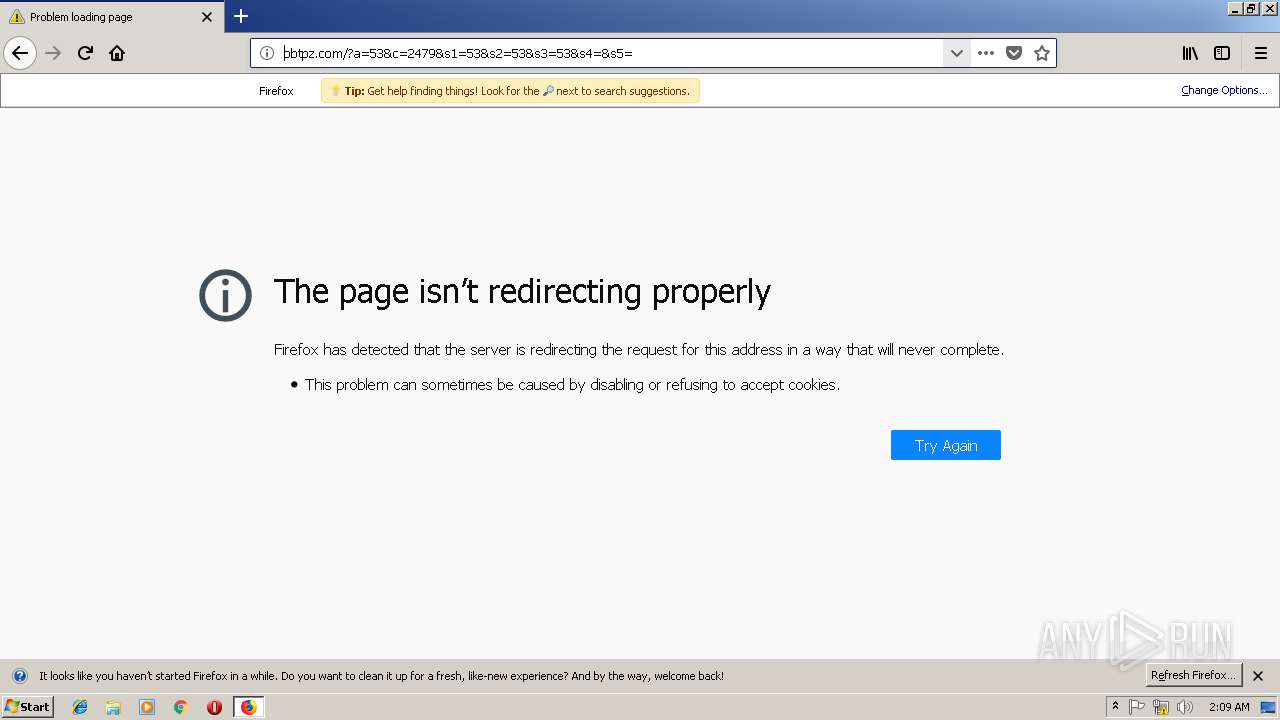1280x720 pixels.
Task: Click the taskbar clock showing 2:09 AM
Action: coord(1229,707)
